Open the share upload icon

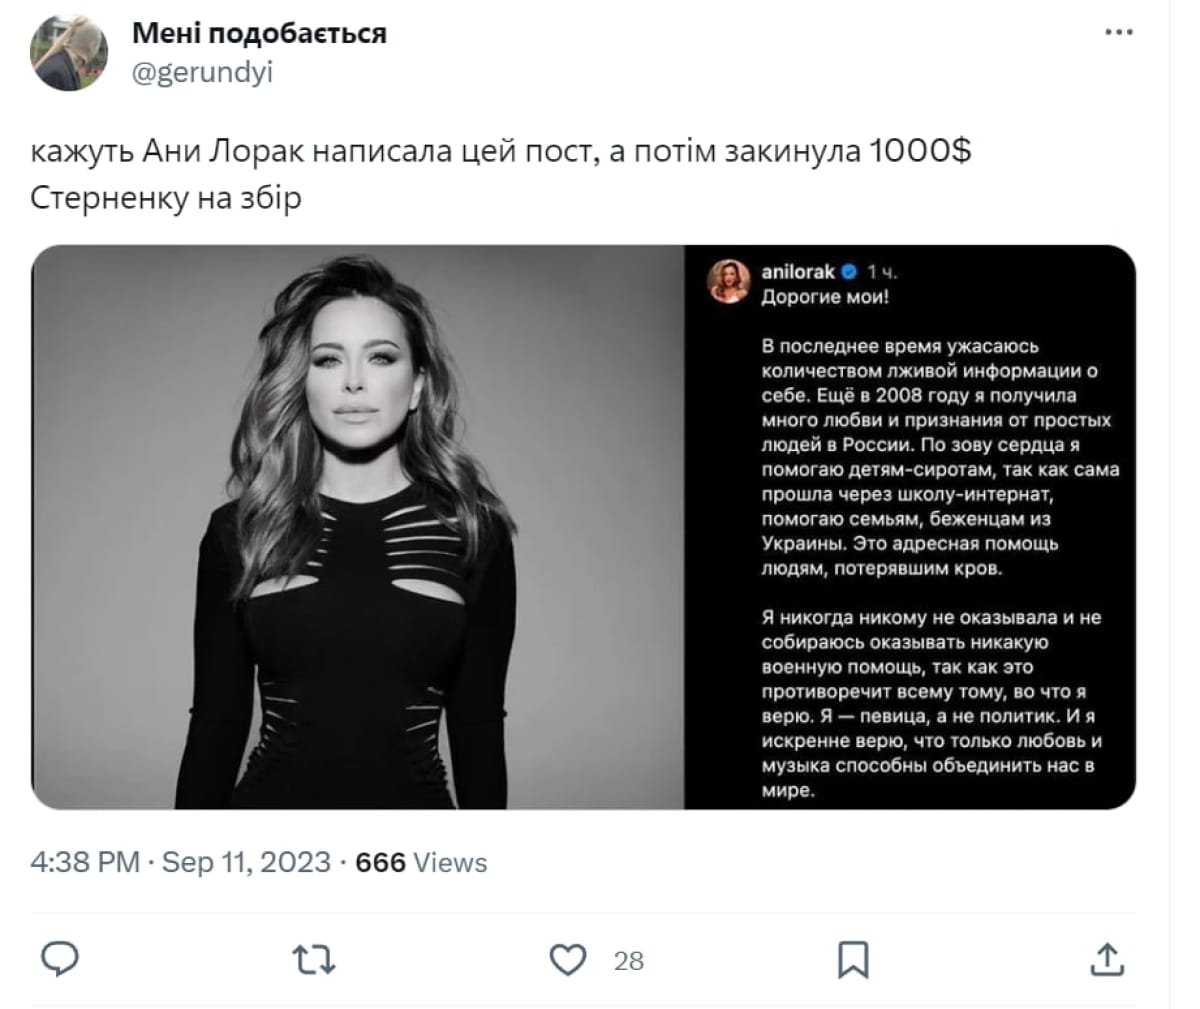tap(1107, 959)
